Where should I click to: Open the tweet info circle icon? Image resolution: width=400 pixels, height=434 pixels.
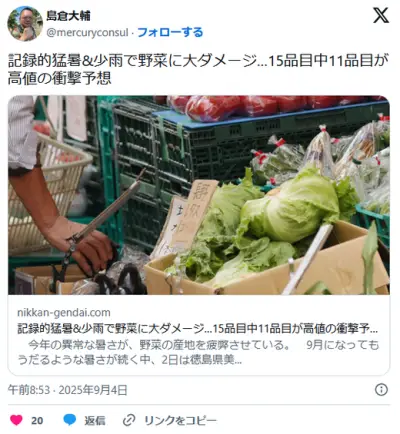(x=381, y=389)
